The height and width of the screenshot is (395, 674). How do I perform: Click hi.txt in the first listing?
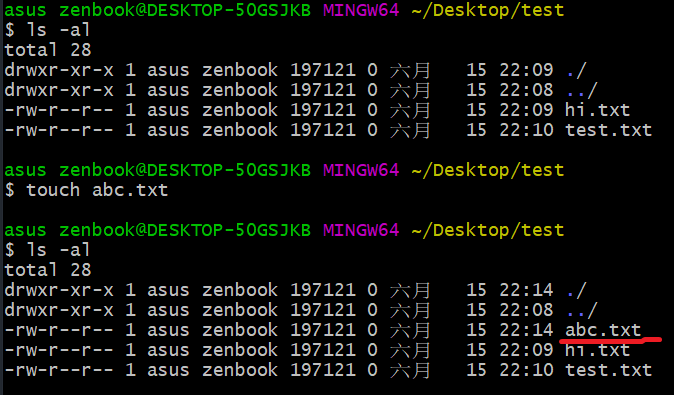[597, 110]
